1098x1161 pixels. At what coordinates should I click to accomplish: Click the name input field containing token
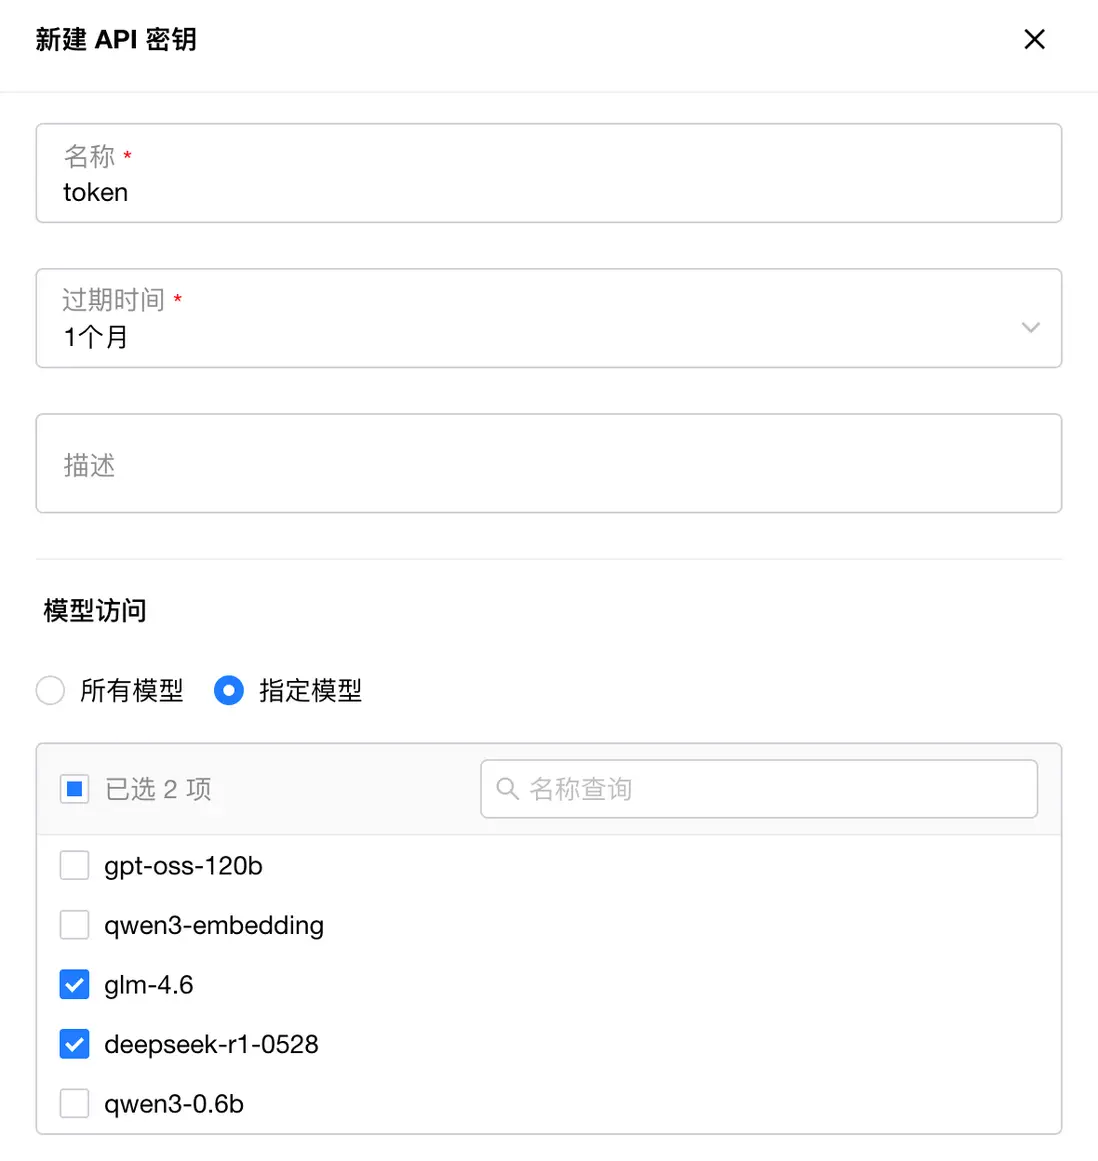548,191
